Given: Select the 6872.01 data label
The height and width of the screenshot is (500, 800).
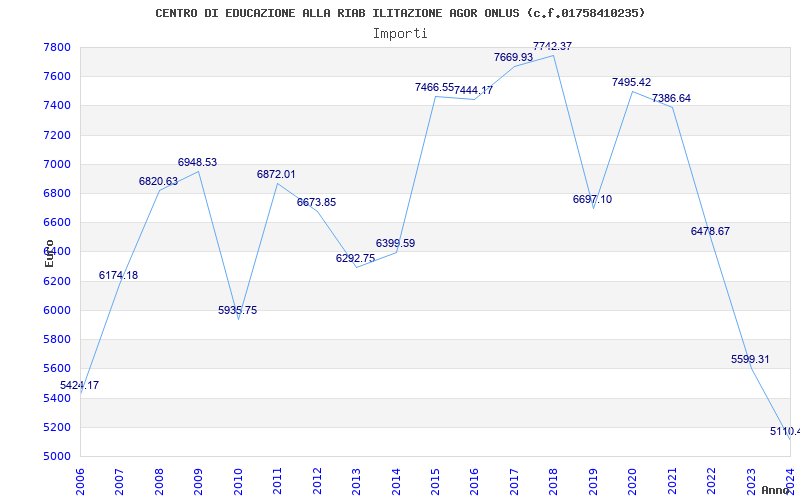Looking at the screenshot, I should [x=276, y=174].
